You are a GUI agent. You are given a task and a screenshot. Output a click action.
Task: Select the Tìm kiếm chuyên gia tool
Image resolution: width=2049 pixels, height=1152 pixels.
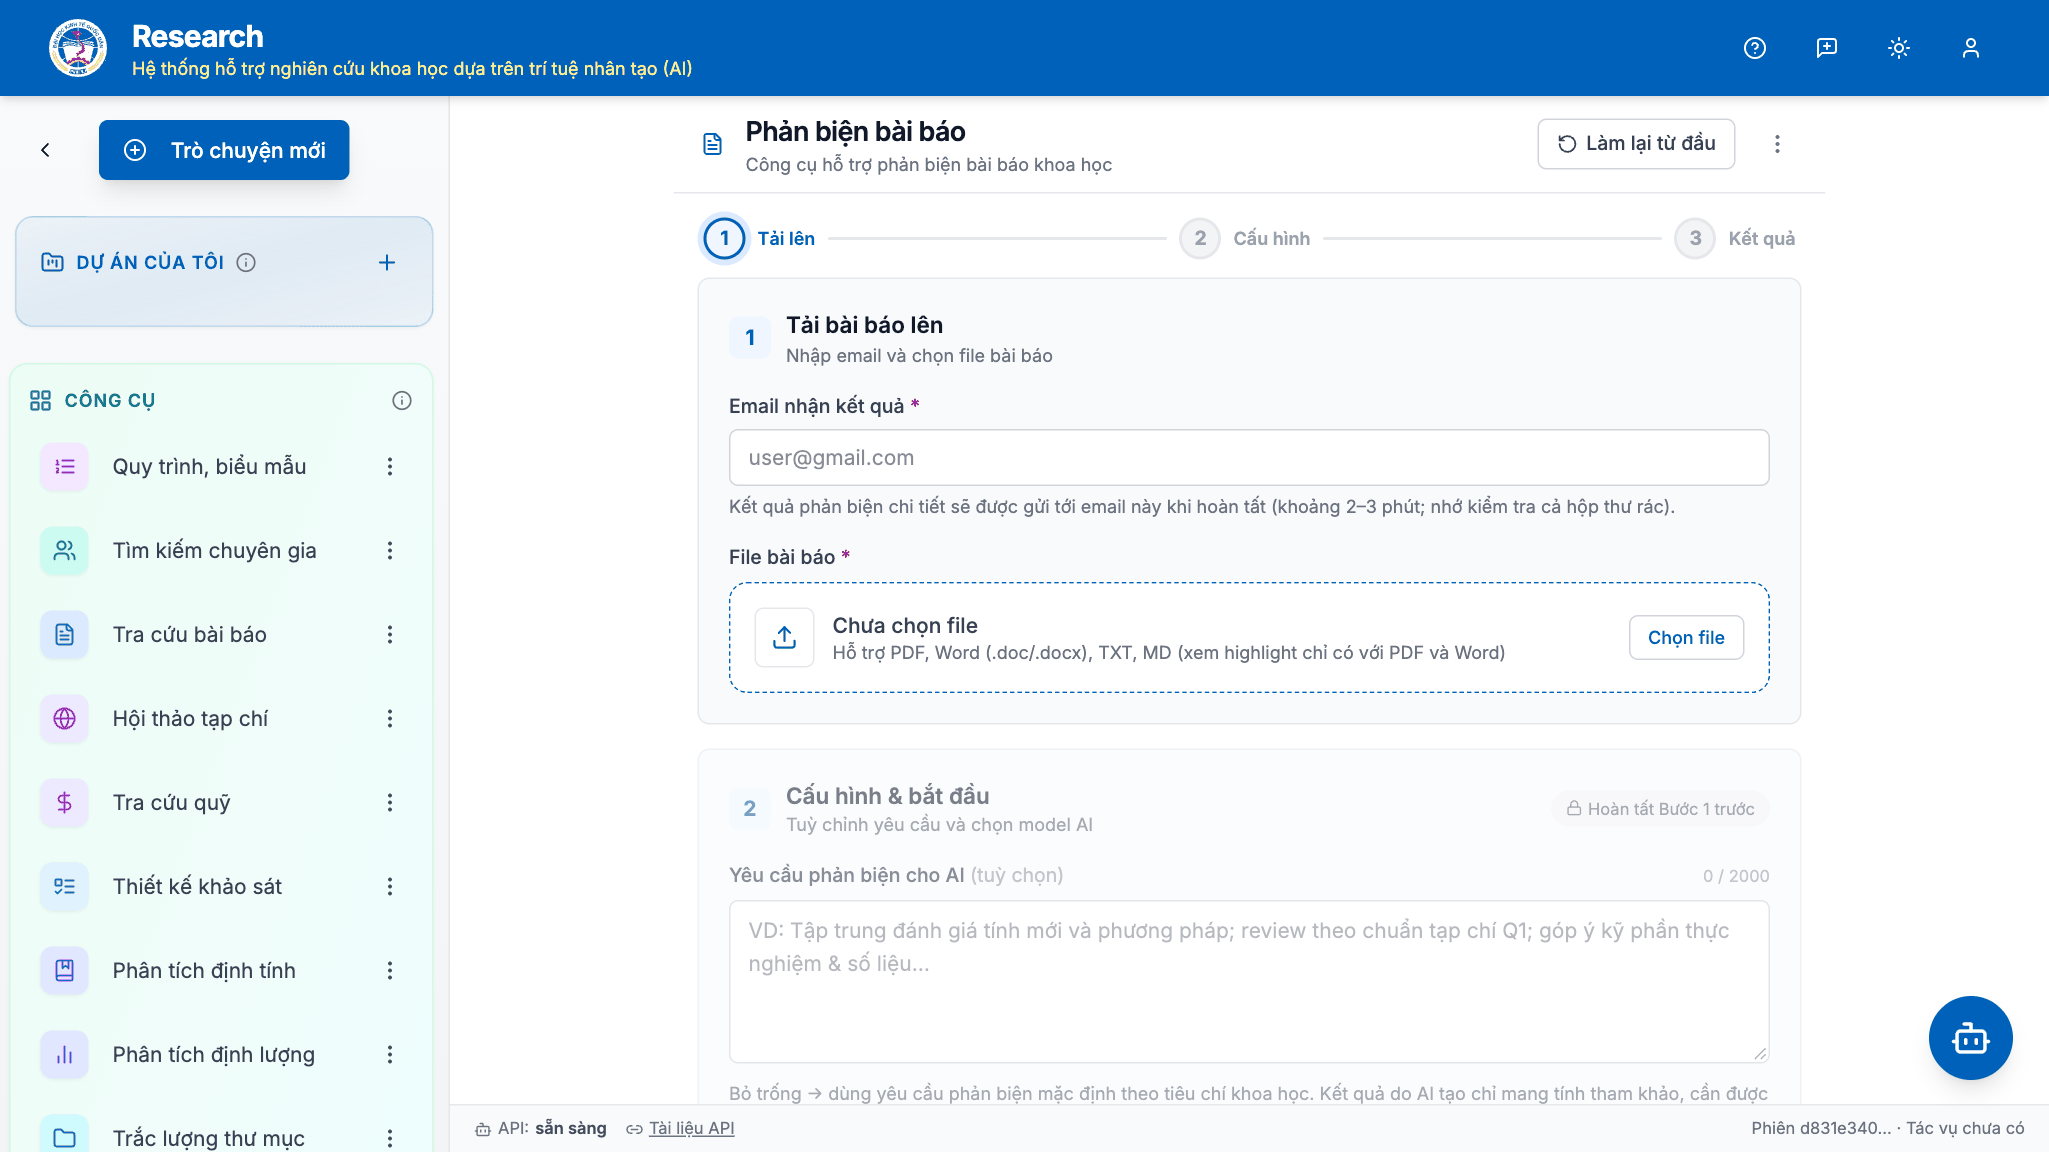tap(214, 551)
